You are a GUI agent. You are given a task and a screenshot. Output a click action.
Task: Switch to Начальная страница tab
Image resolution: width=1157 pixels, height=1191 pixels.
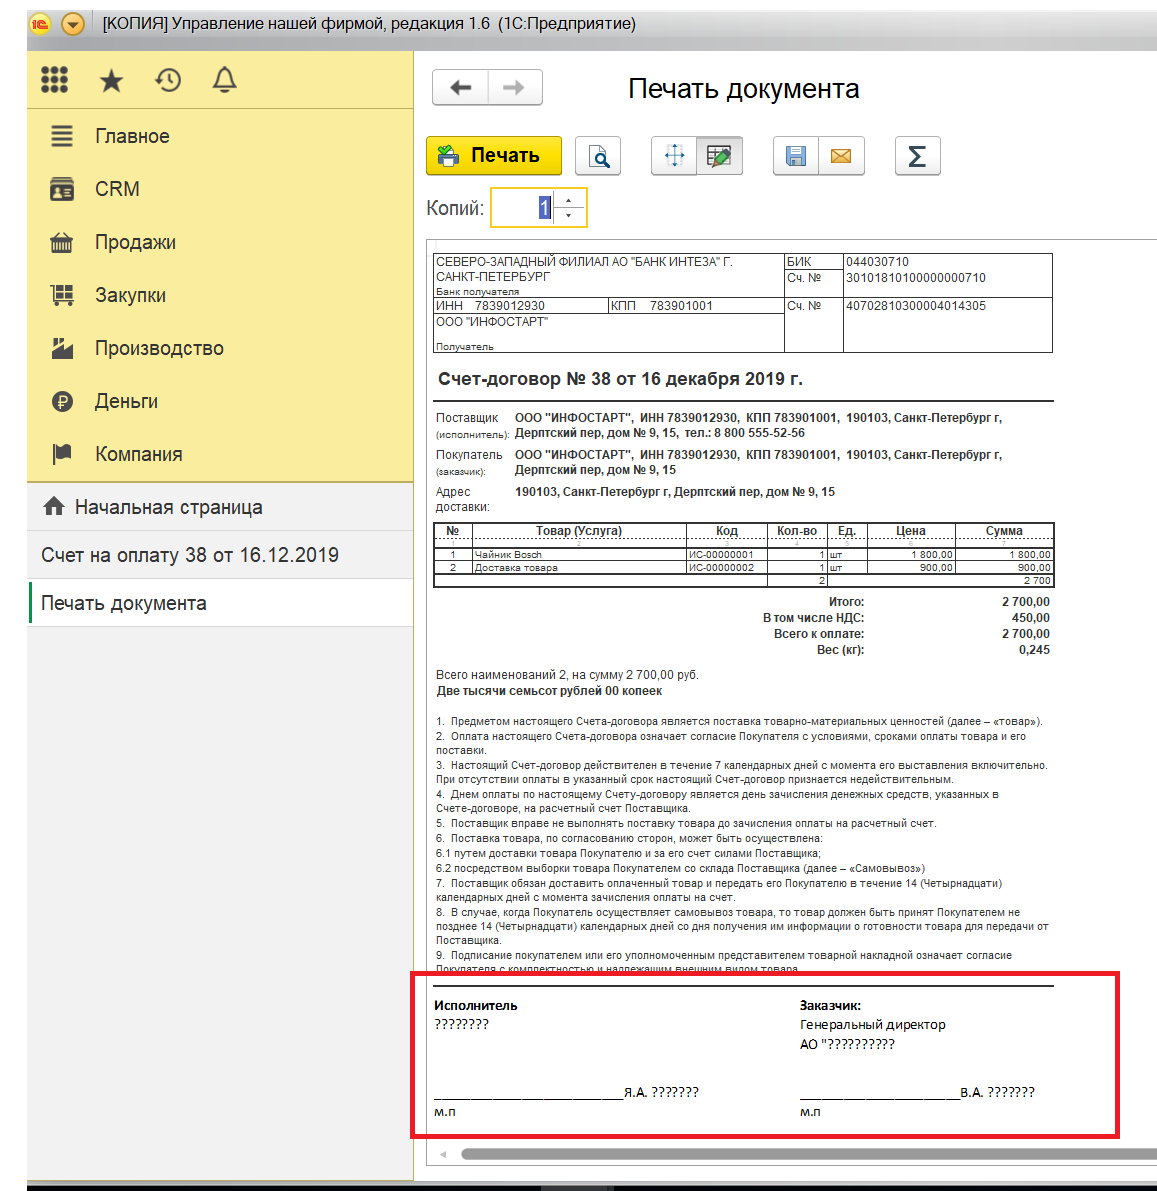click(220, 507)
